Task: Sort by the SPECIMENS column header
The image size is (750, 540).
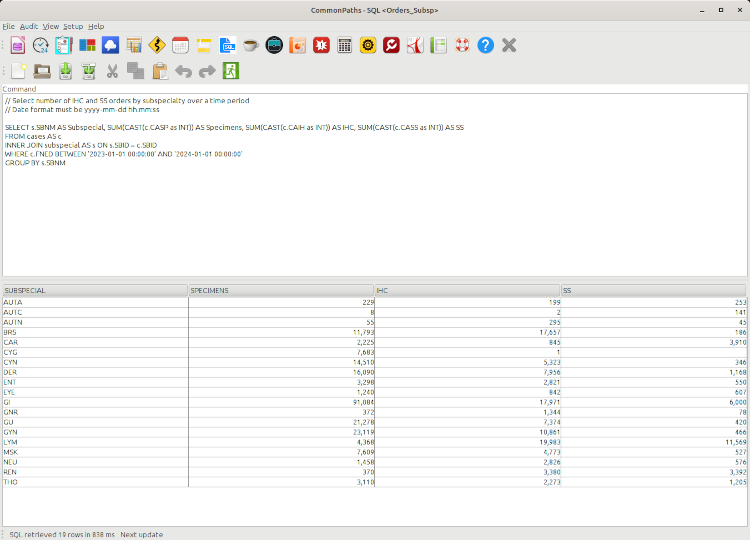Action: (x=280, y=291)
